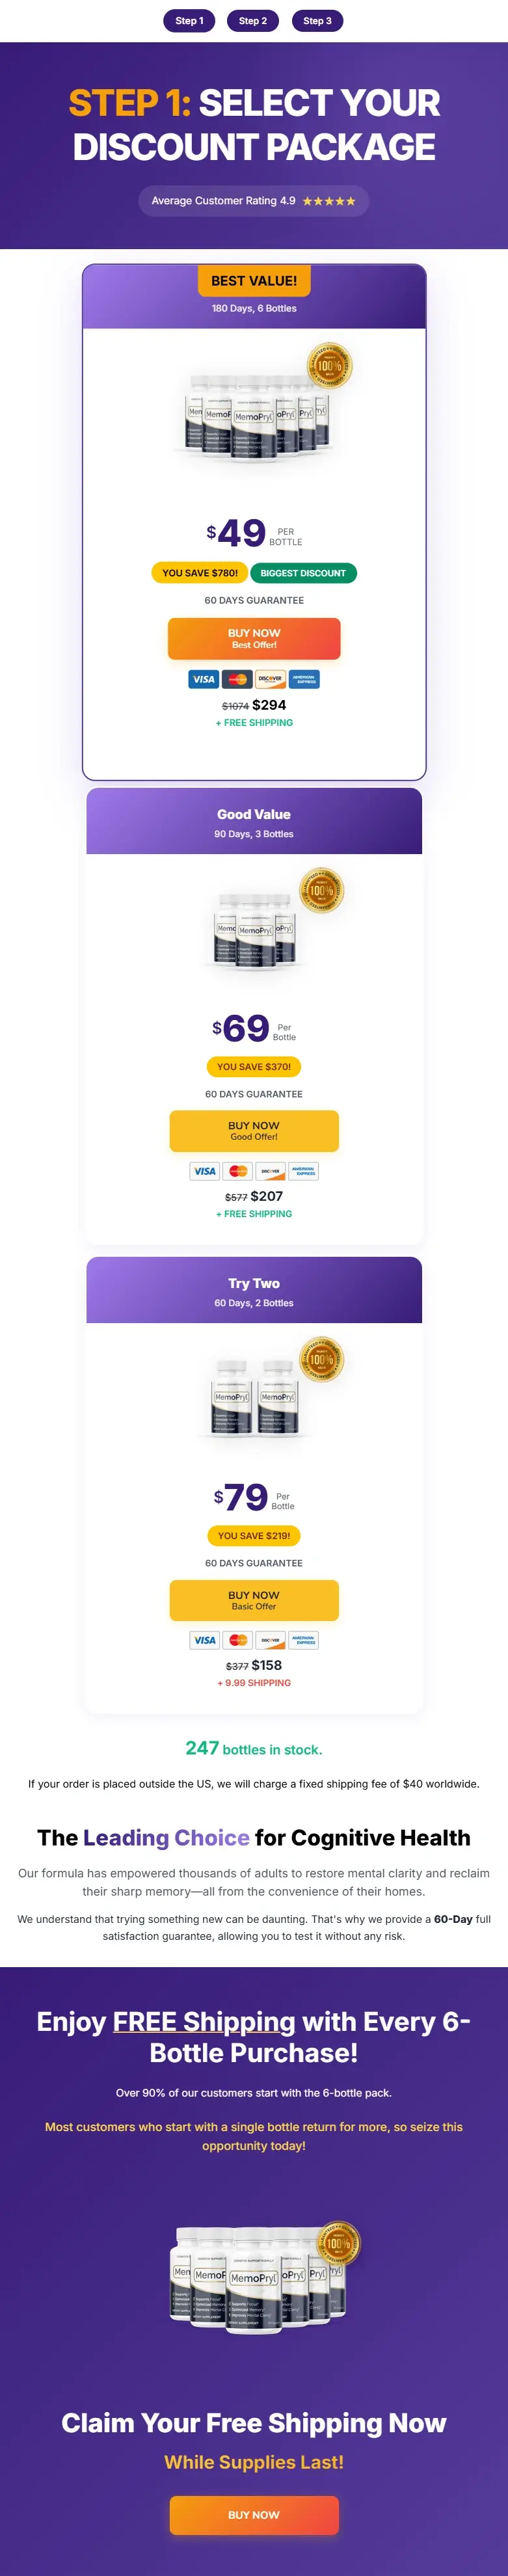Click the Visa payment icon under Best Value

click(203, 678)
